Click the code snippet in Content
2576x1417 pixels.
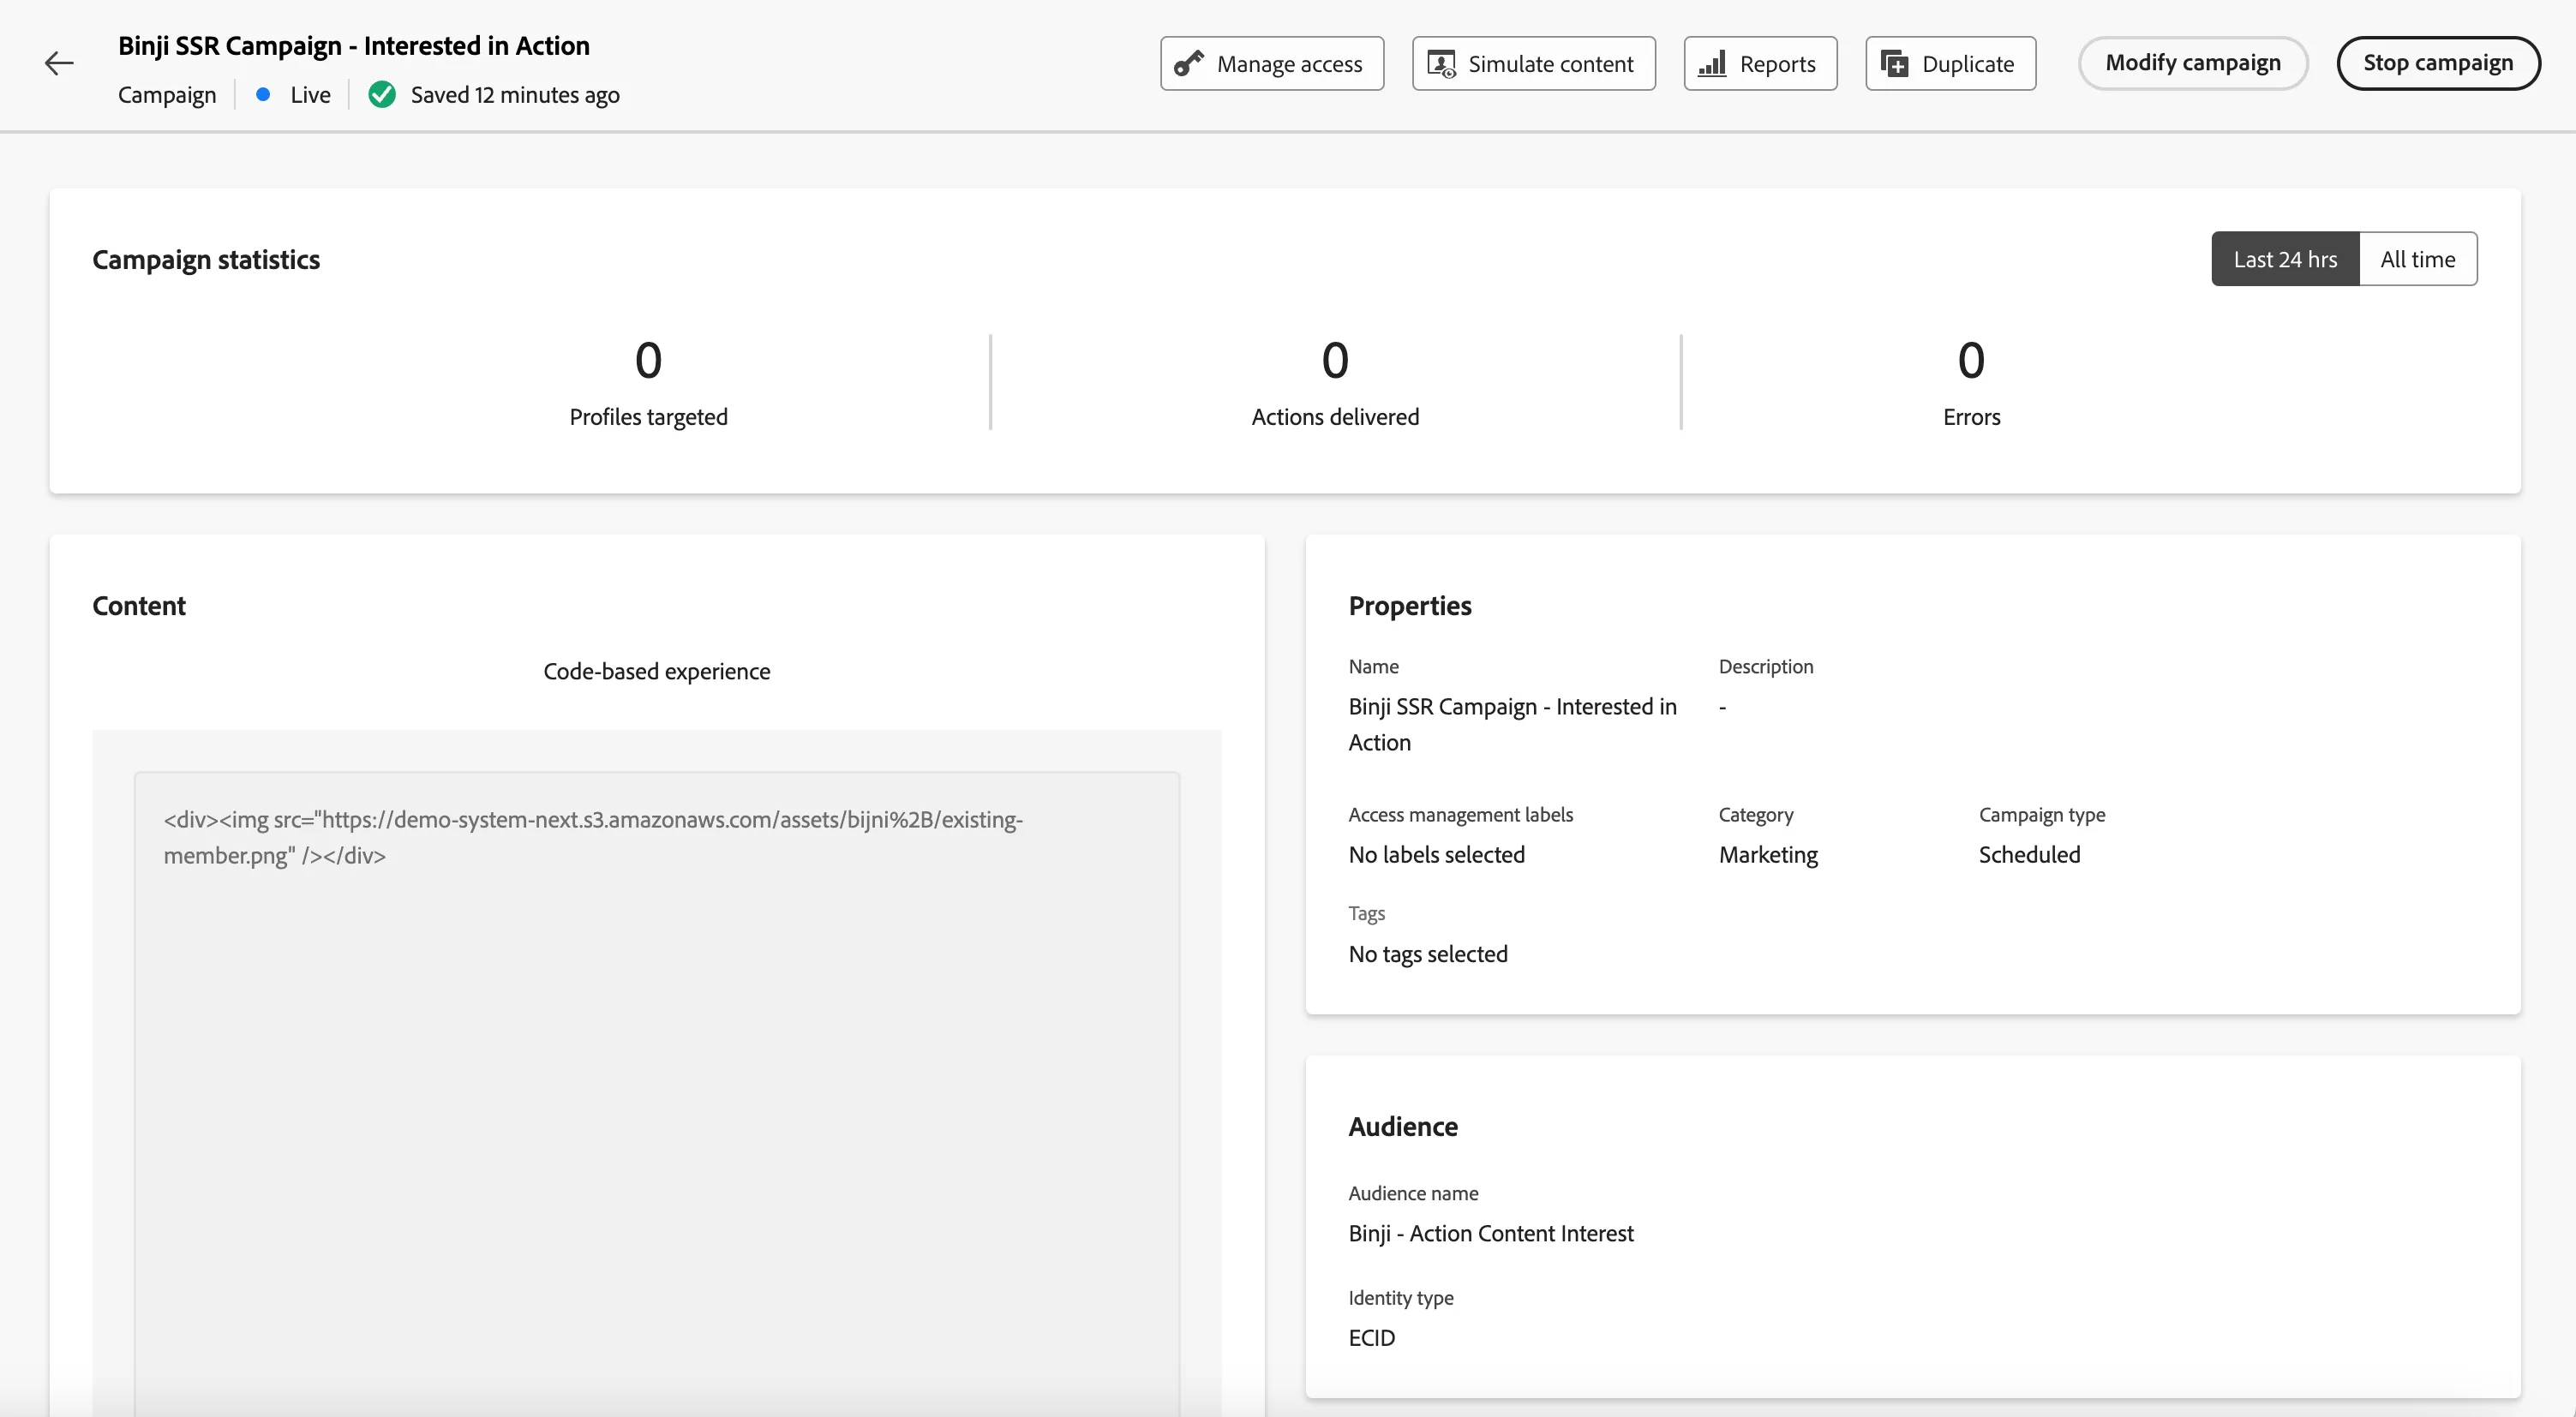click(593, 837)
